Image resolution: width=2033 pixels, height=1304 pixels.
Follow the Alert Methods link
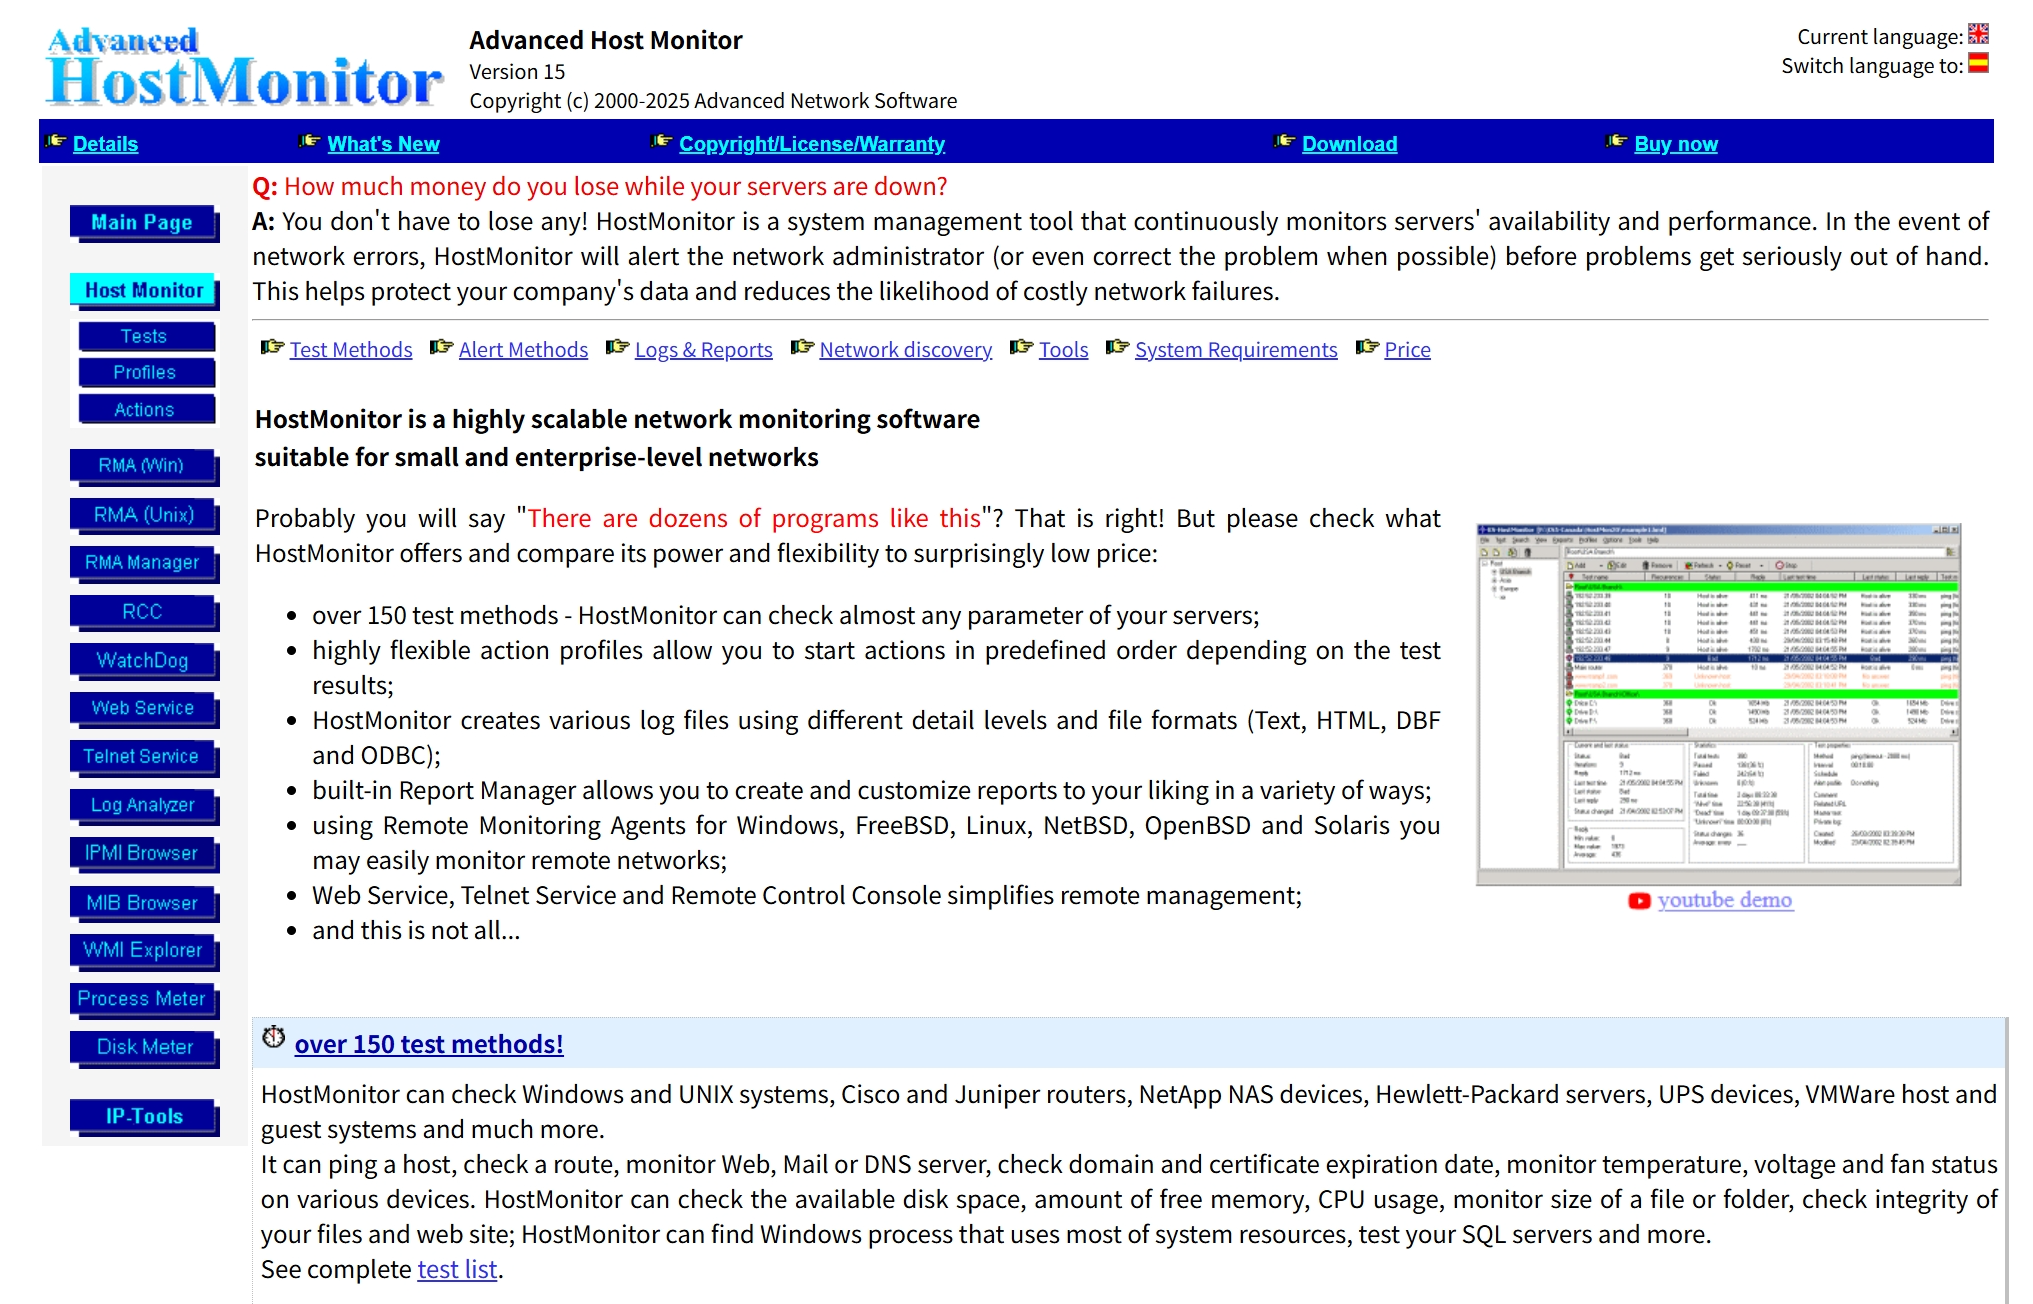click(x=523, y=350)
